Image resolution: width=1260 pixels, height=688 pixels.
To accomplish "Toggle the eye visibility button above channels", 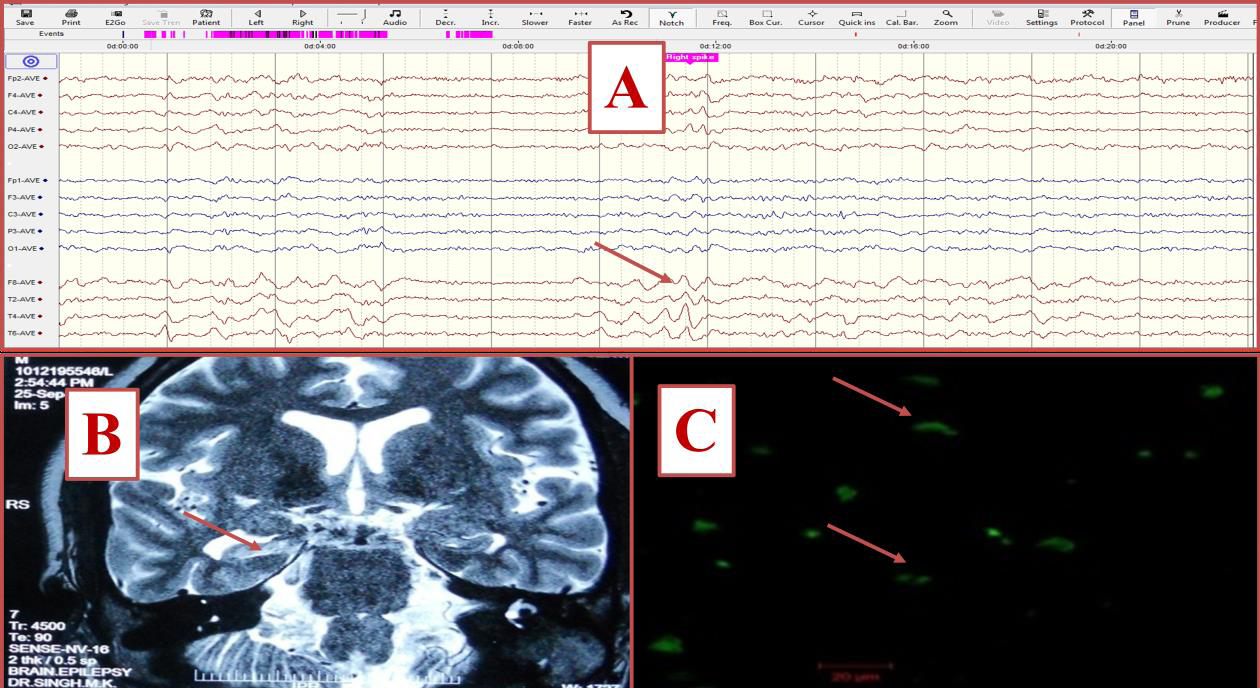I will click(x=31, y=61).
